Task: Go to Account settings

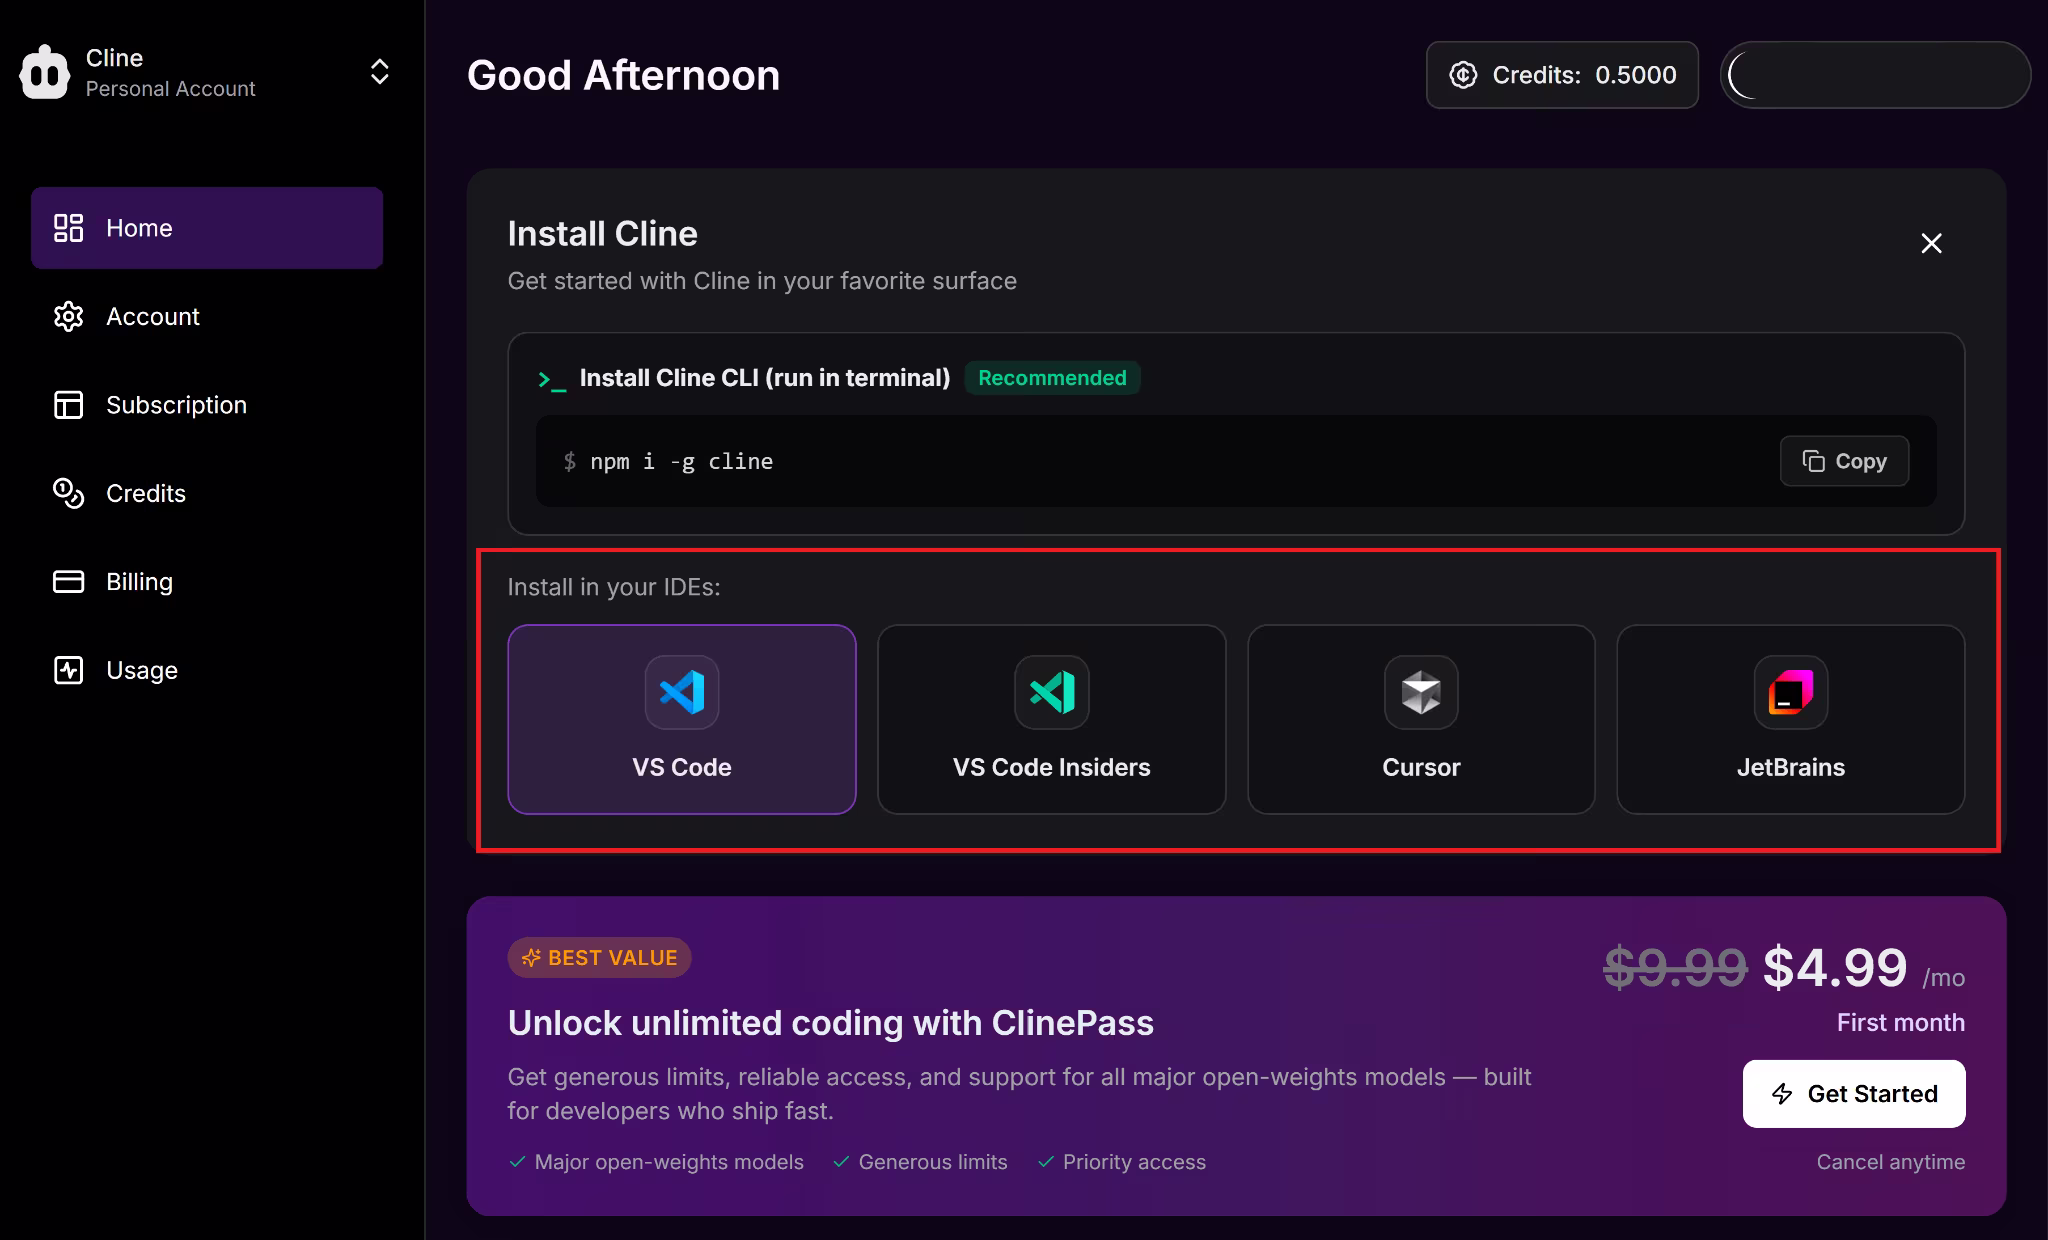Action: click(207, 316)
